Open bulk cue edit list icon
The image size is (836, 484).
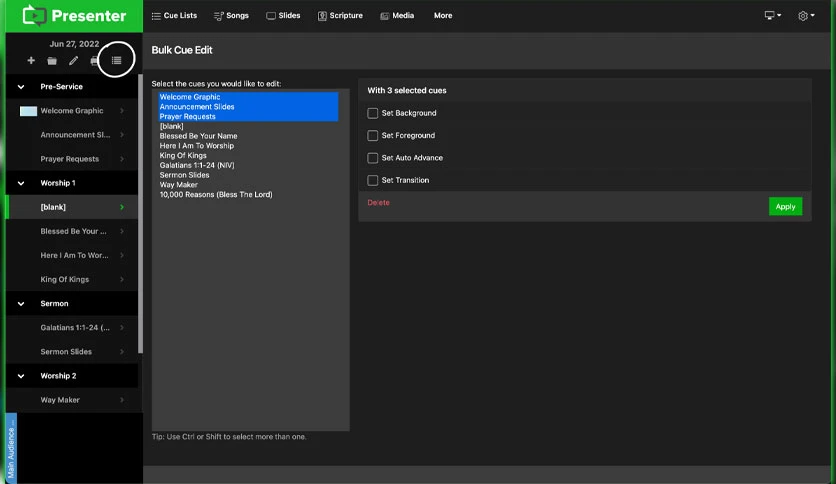pos(116,60)
